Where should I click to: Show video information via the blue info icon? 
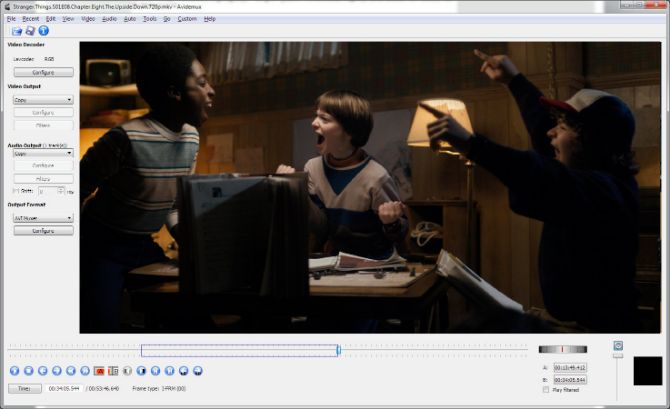click(44, 31)
